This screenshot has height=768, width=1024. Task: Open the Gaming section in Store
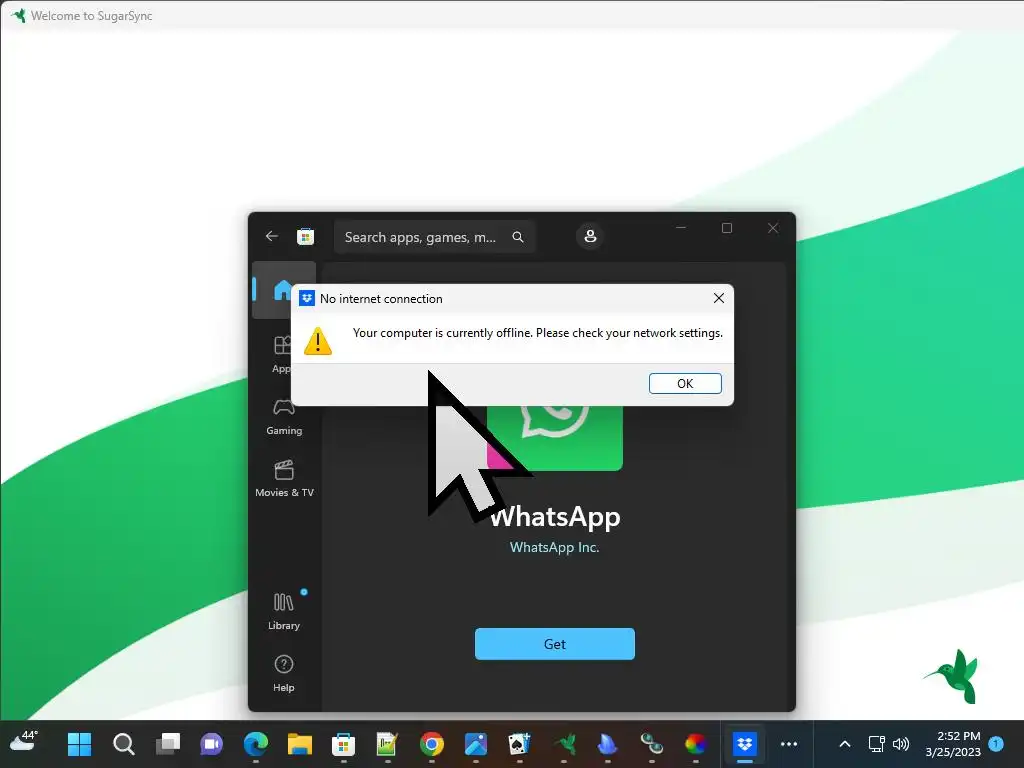click(x=284, y=417)
